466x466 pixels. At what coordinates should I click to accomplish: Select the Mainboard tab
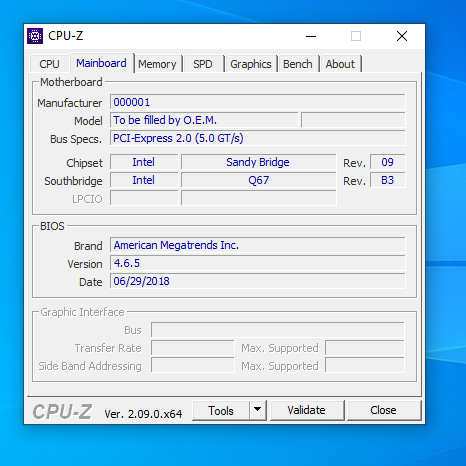pyautogui.click(x=101, y=63)
